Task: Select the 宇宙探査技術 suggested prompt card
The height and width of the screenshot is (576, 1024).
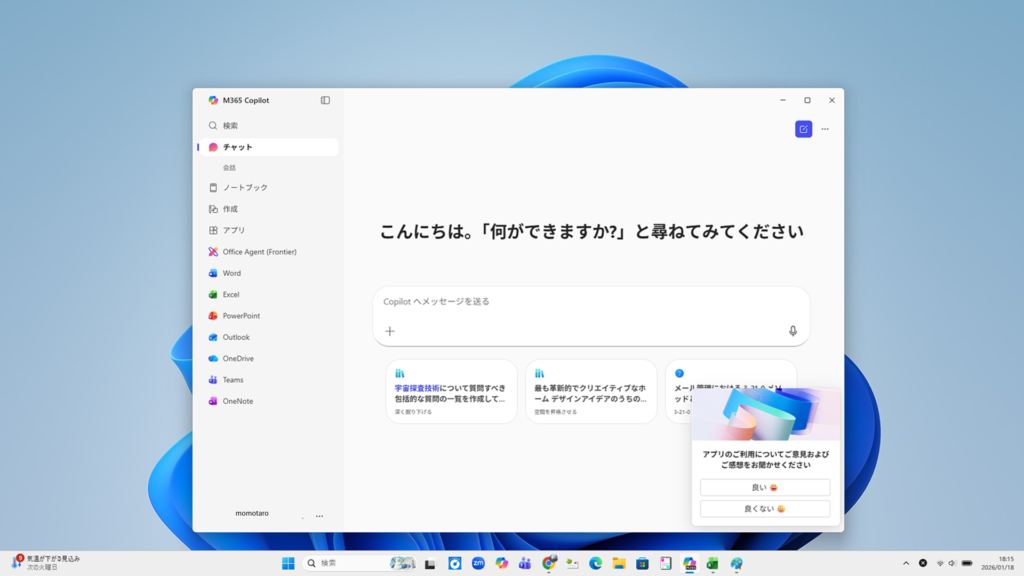Action: coord(451,391)
